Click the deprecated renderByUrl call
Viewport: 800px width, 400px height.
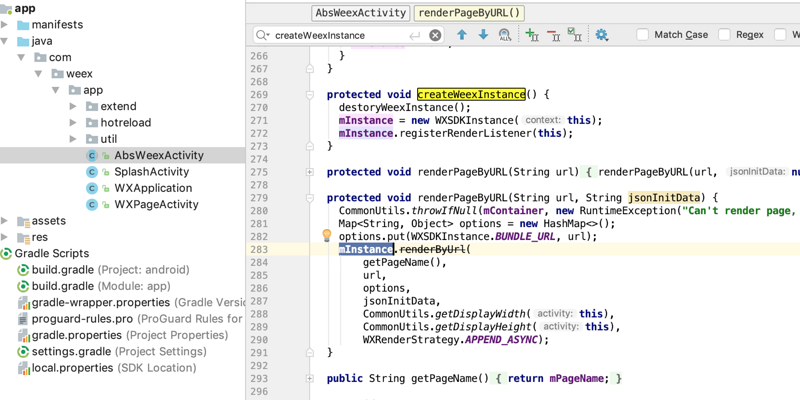point(432,249)
